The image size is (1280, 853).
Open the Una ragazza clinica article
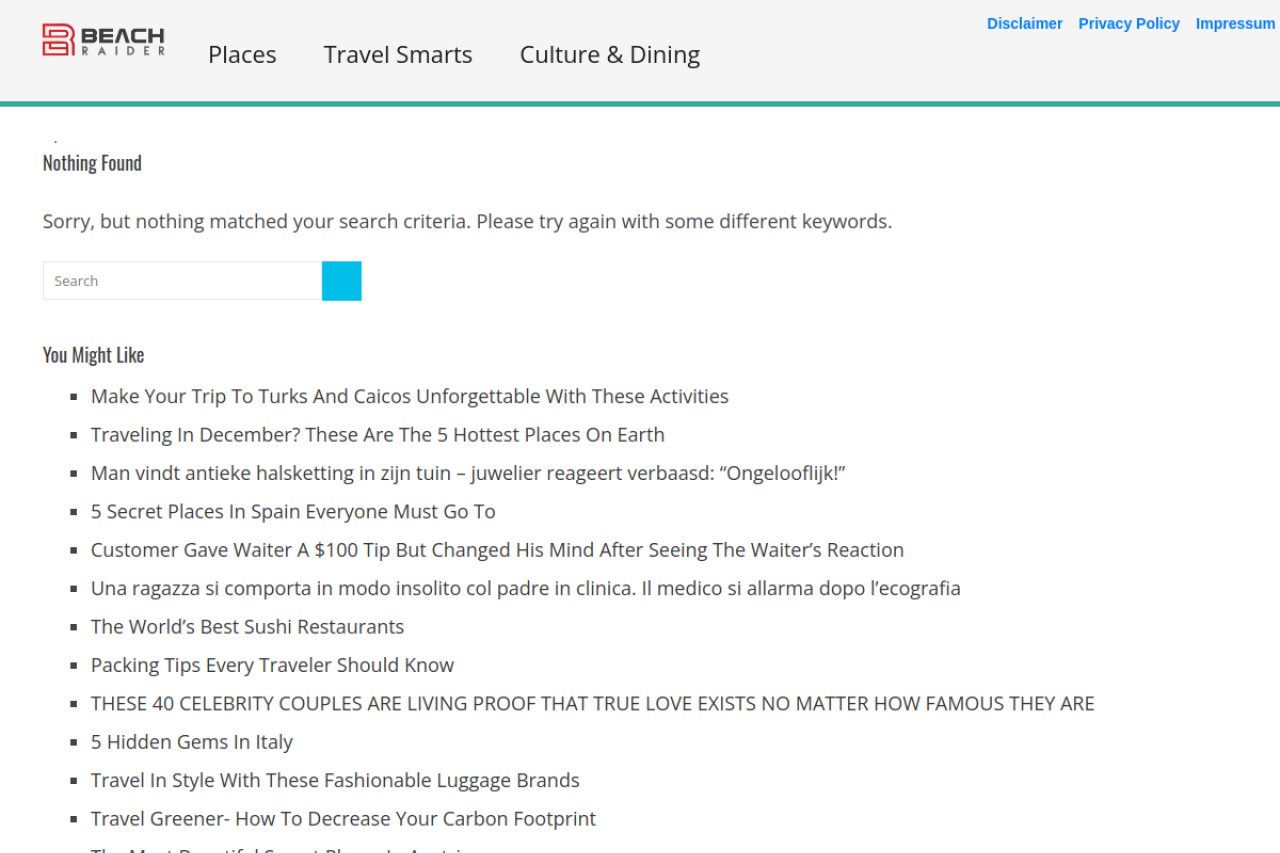tap(525, 588)
